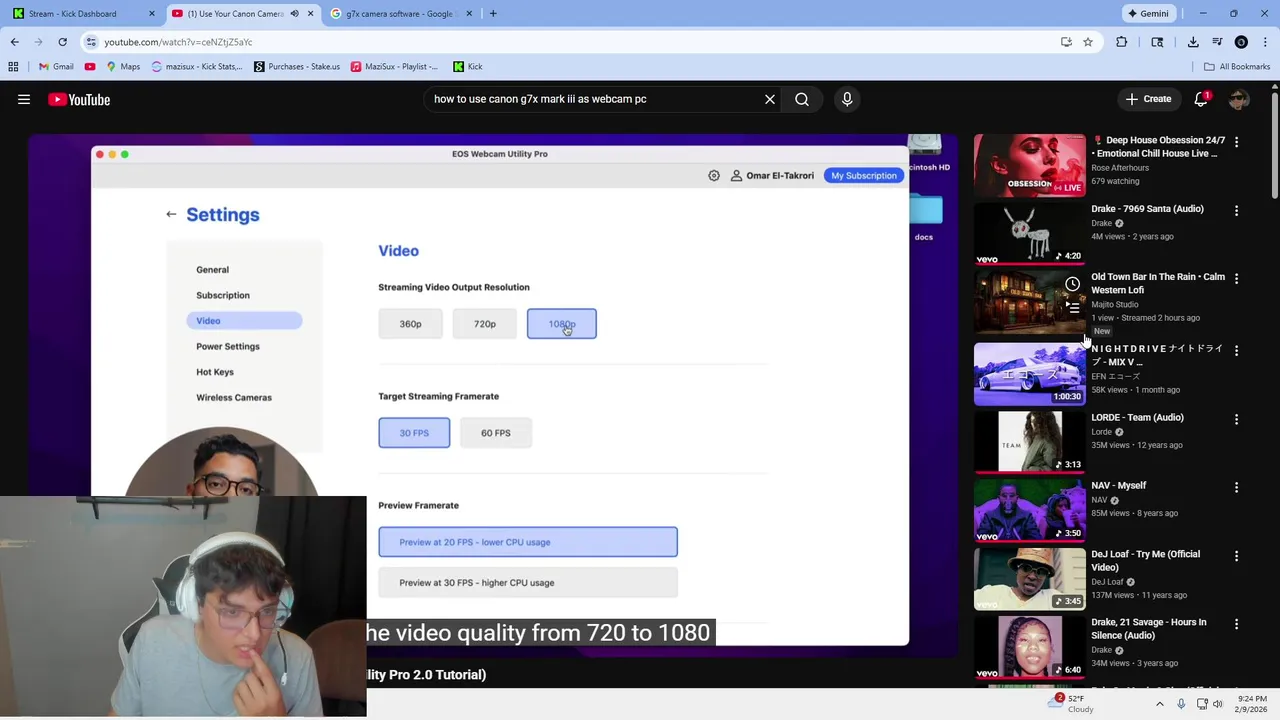Image resolution: width=1280 pixels, height=720 pixels.
Task: Open MaziSux - Playlist bookmark
Action: pos(394,66)
